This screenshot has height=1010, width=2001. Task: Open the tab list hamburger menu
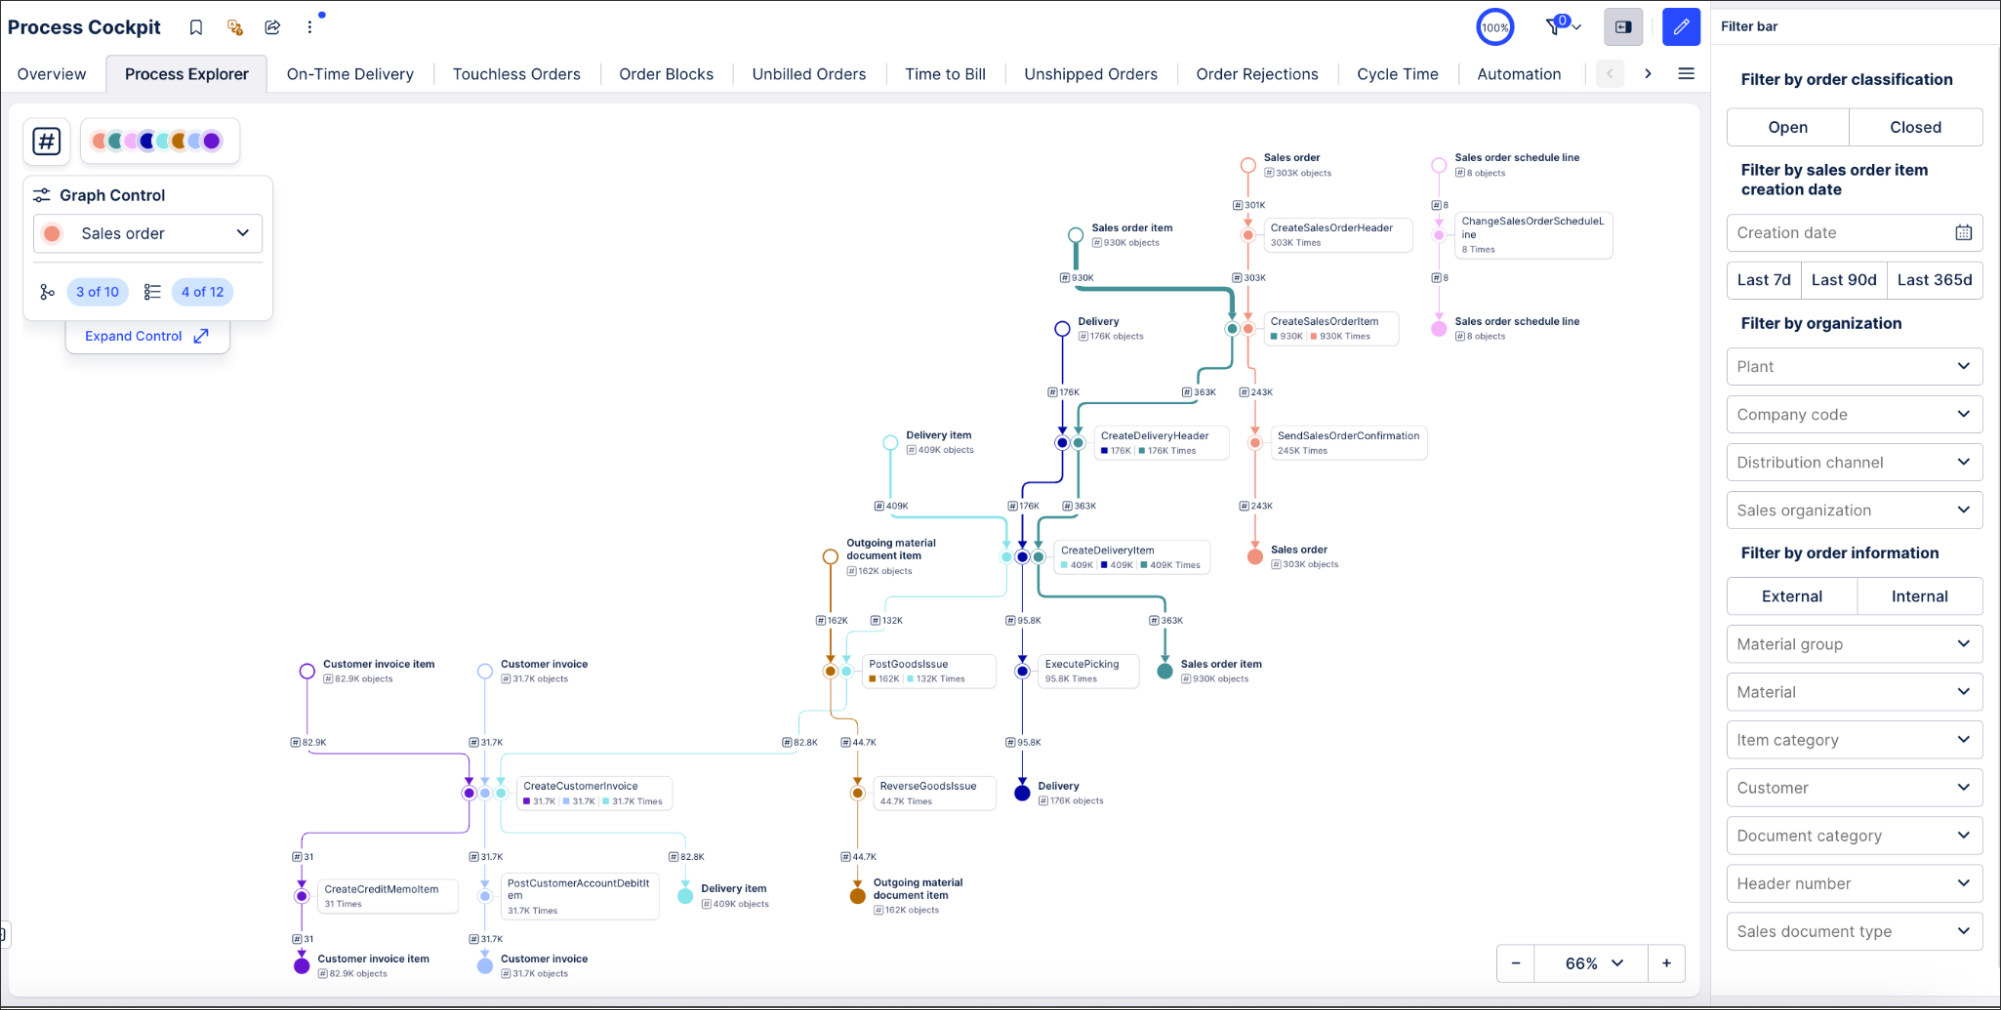click(x=1686, y=74)
